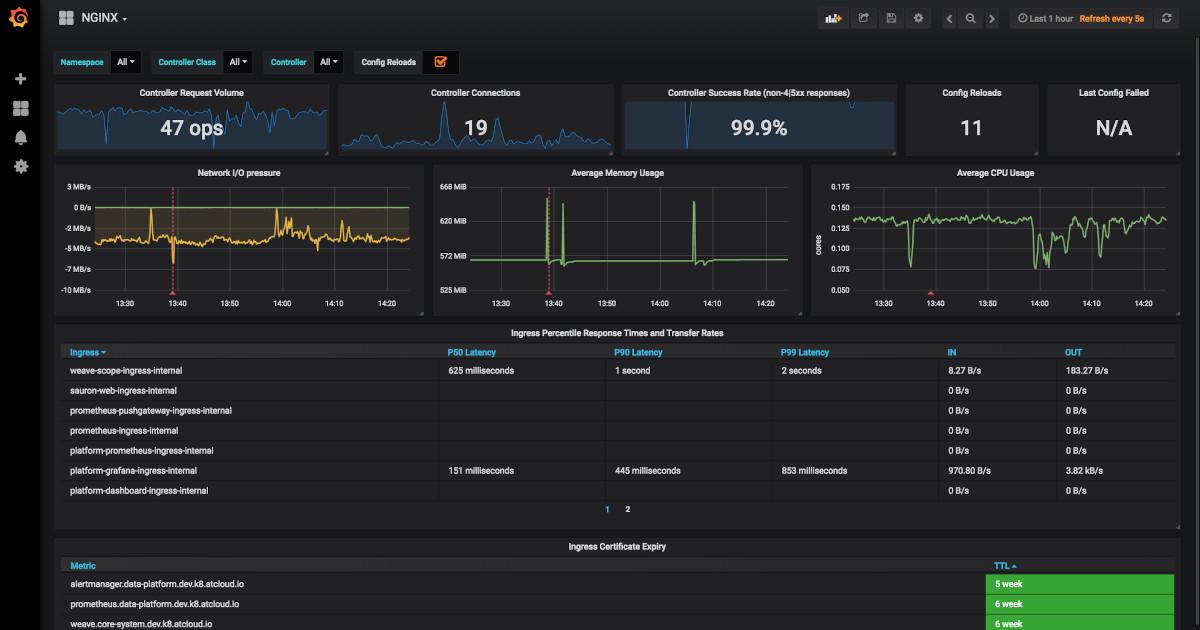Click the Save dashboard disk icon
Image resolution: width=1200 pixels, height=630 pixels.
[890, 18]
